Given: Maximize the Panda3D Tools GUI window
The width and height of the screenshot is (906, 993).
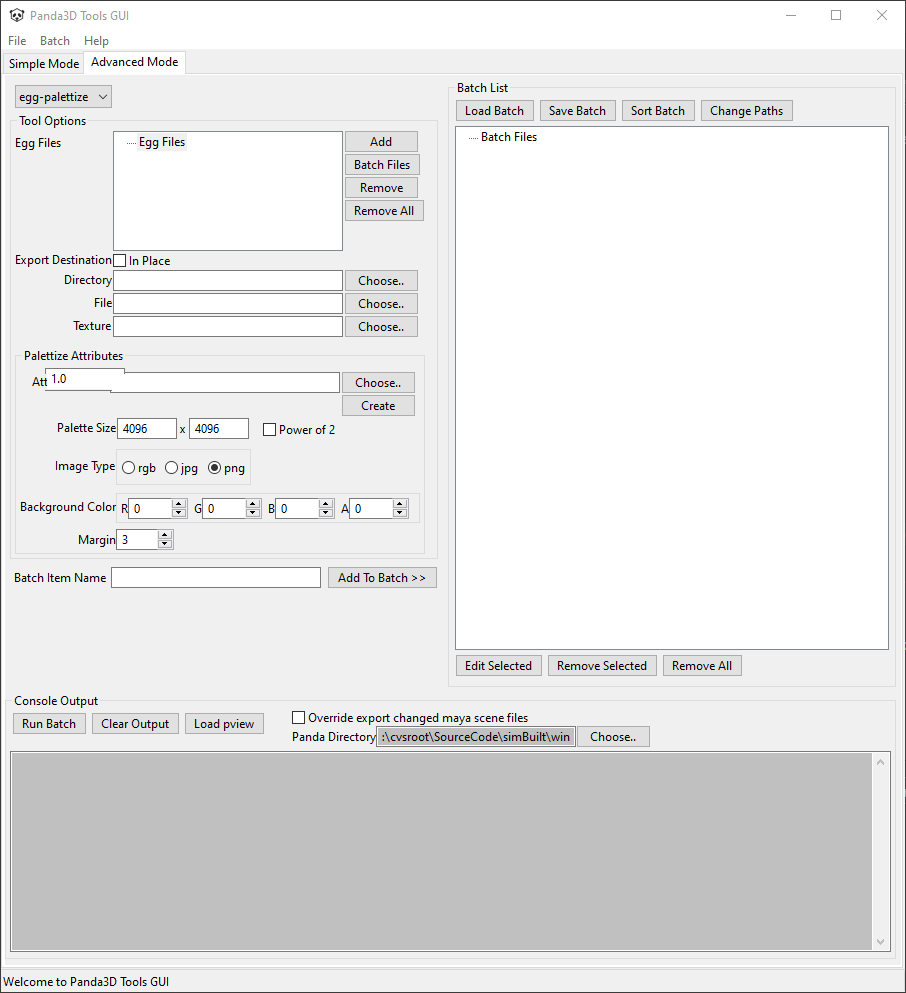Looking at the screenshot, I should tap(836, 15).
